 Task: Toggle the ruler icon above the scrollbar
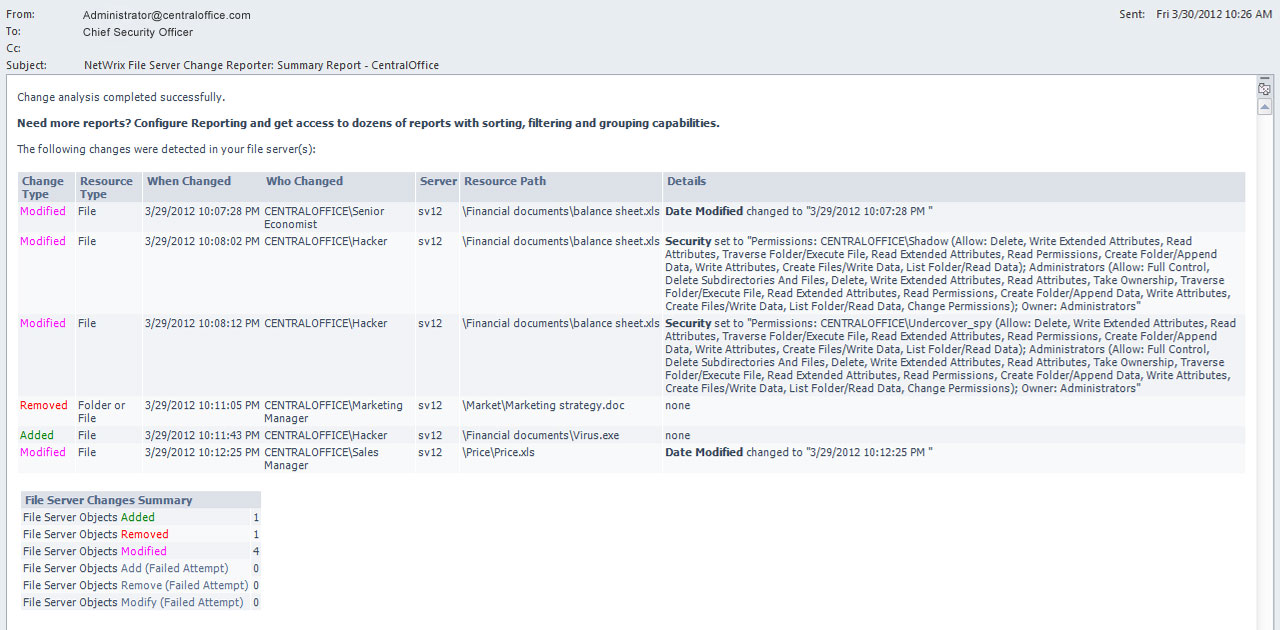tap(1264, 89)
